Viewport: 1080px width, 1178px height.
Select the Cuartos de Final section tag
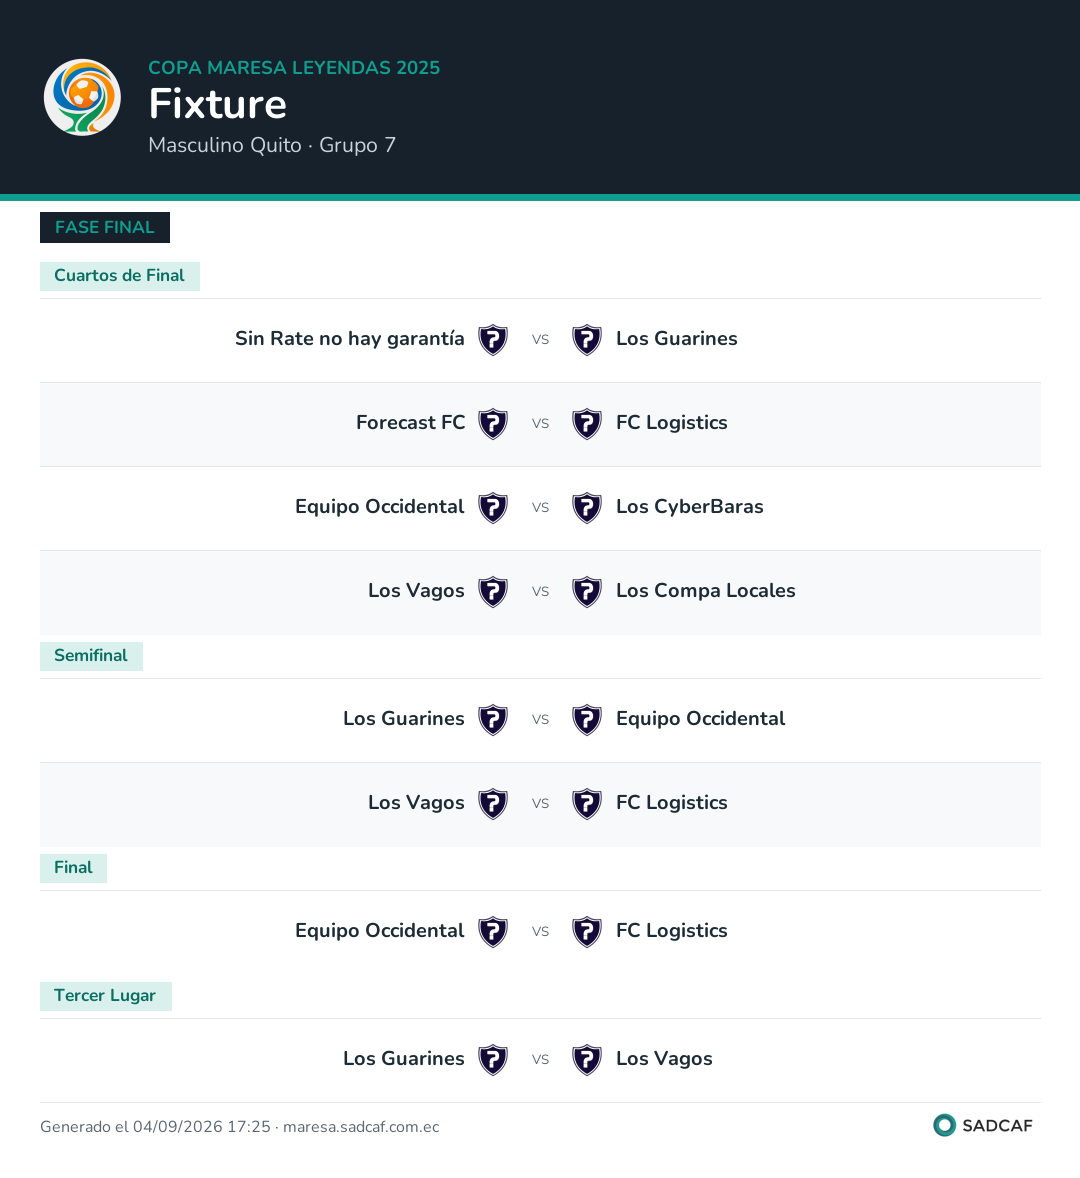click(119, 276)
